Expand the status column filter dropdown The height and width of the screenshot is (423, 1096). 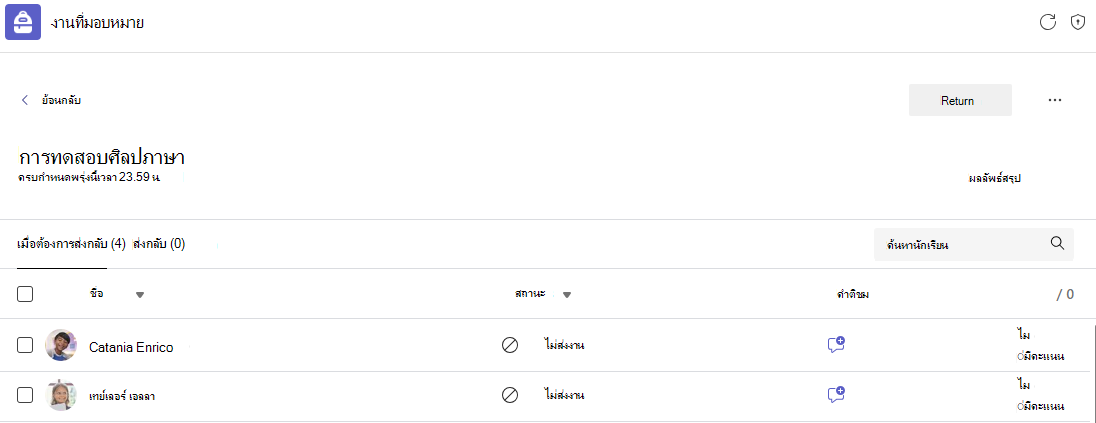(567, 295)
